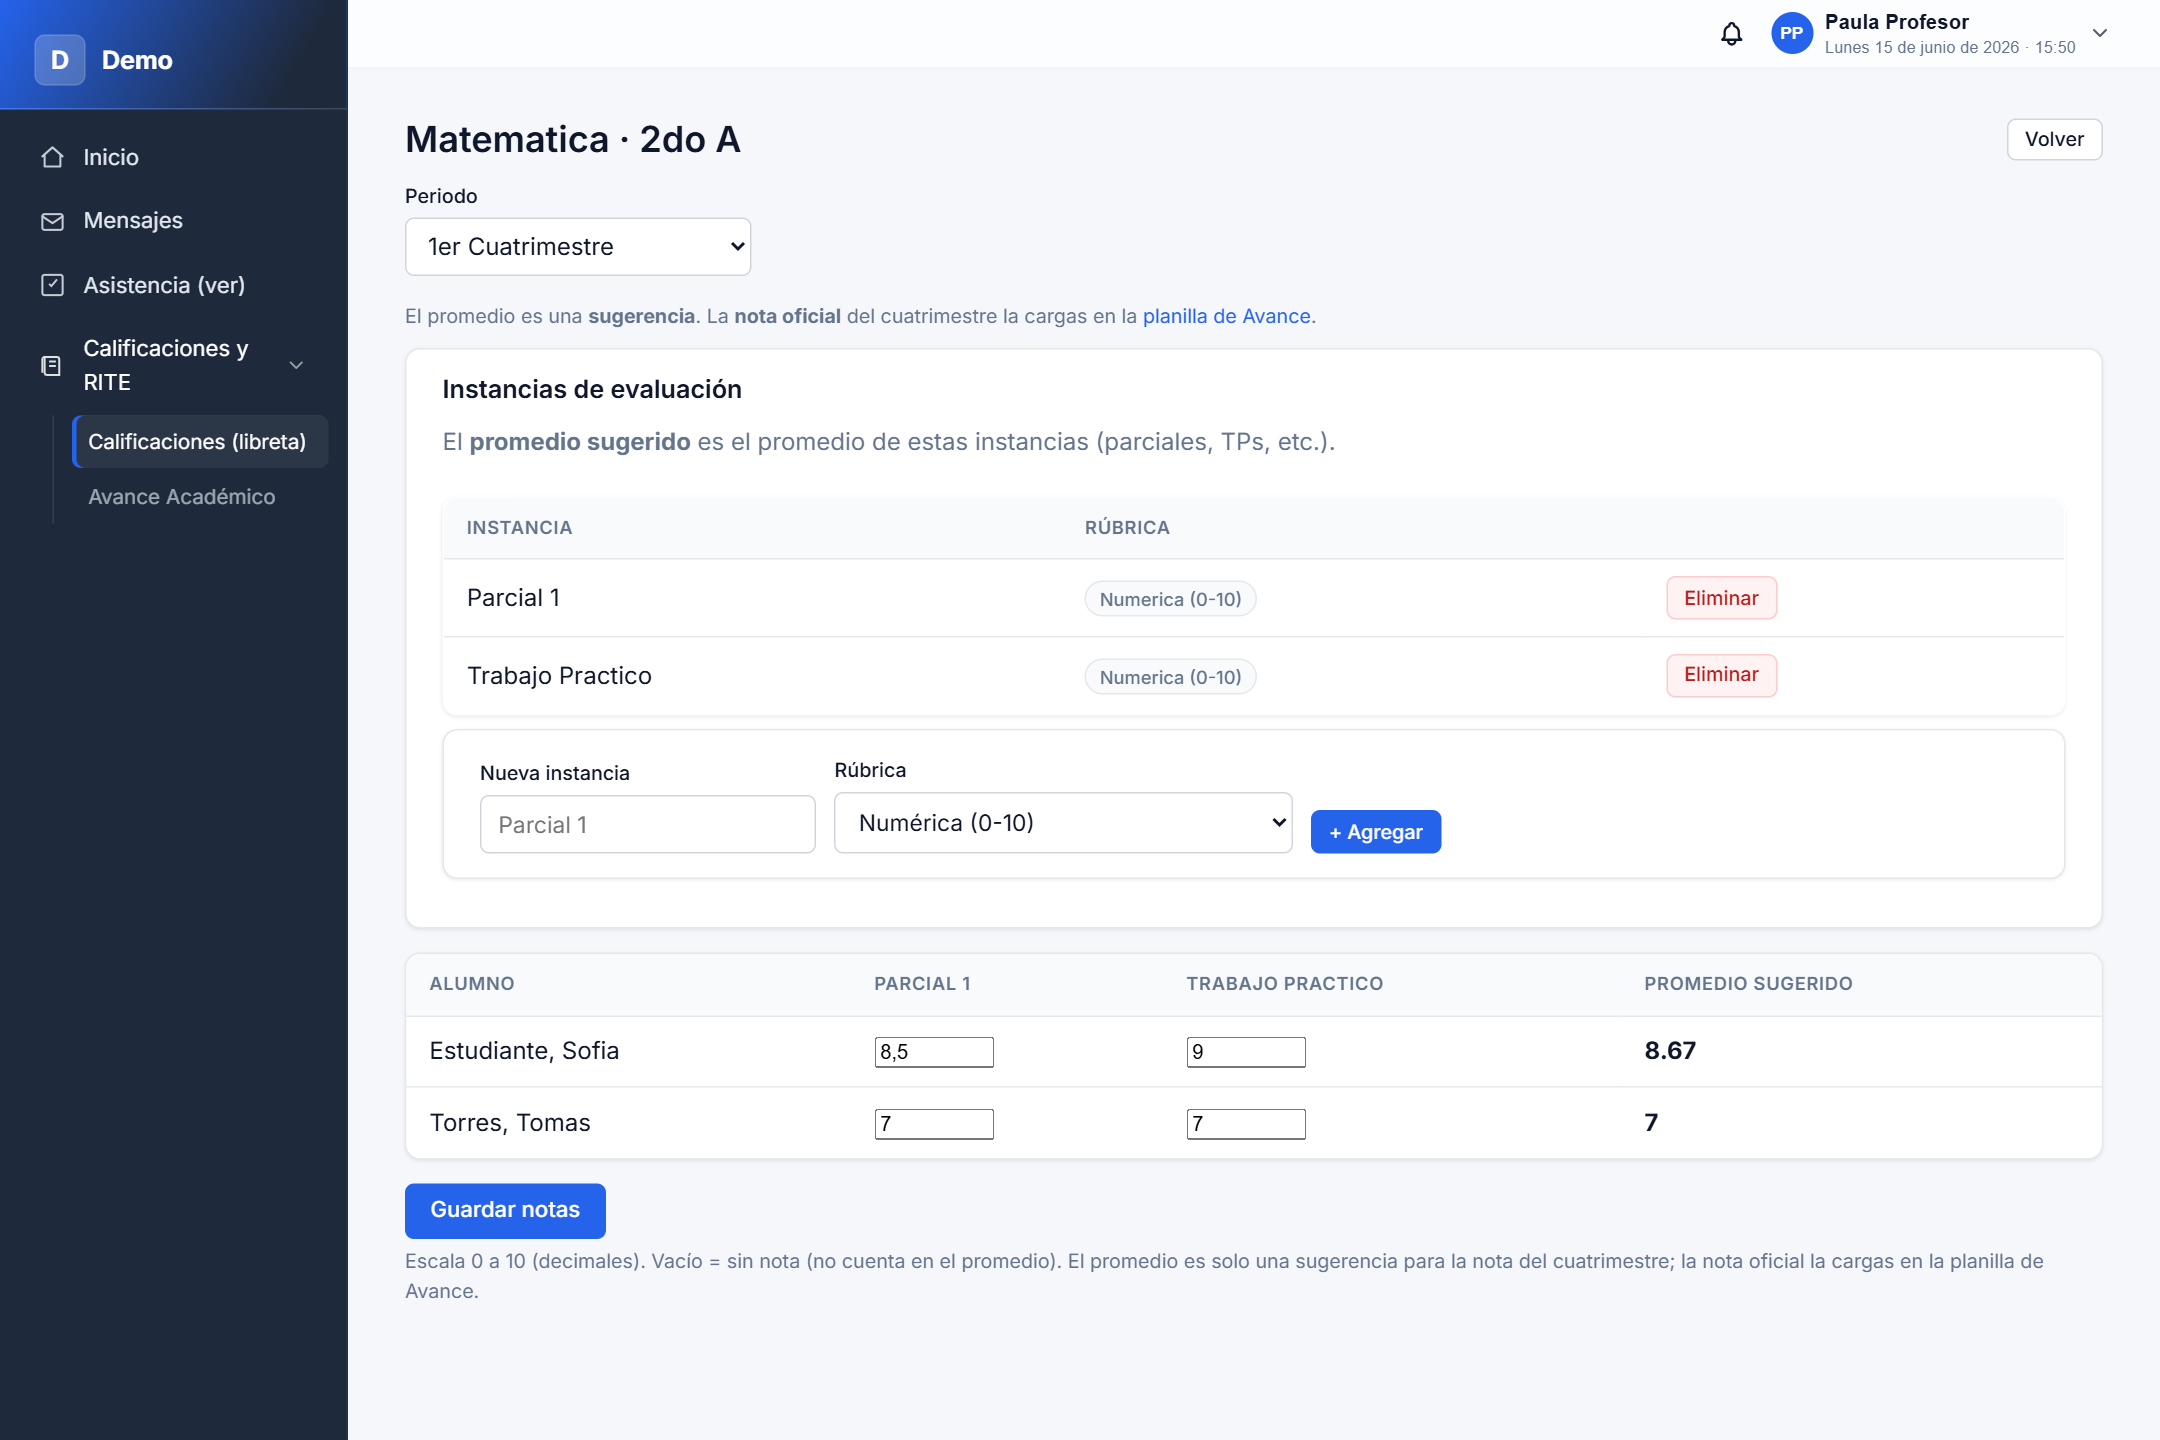Viewport: 2160px width, 1440px height.
Task: Click the Demo brand name
Action: pos(137,61)
